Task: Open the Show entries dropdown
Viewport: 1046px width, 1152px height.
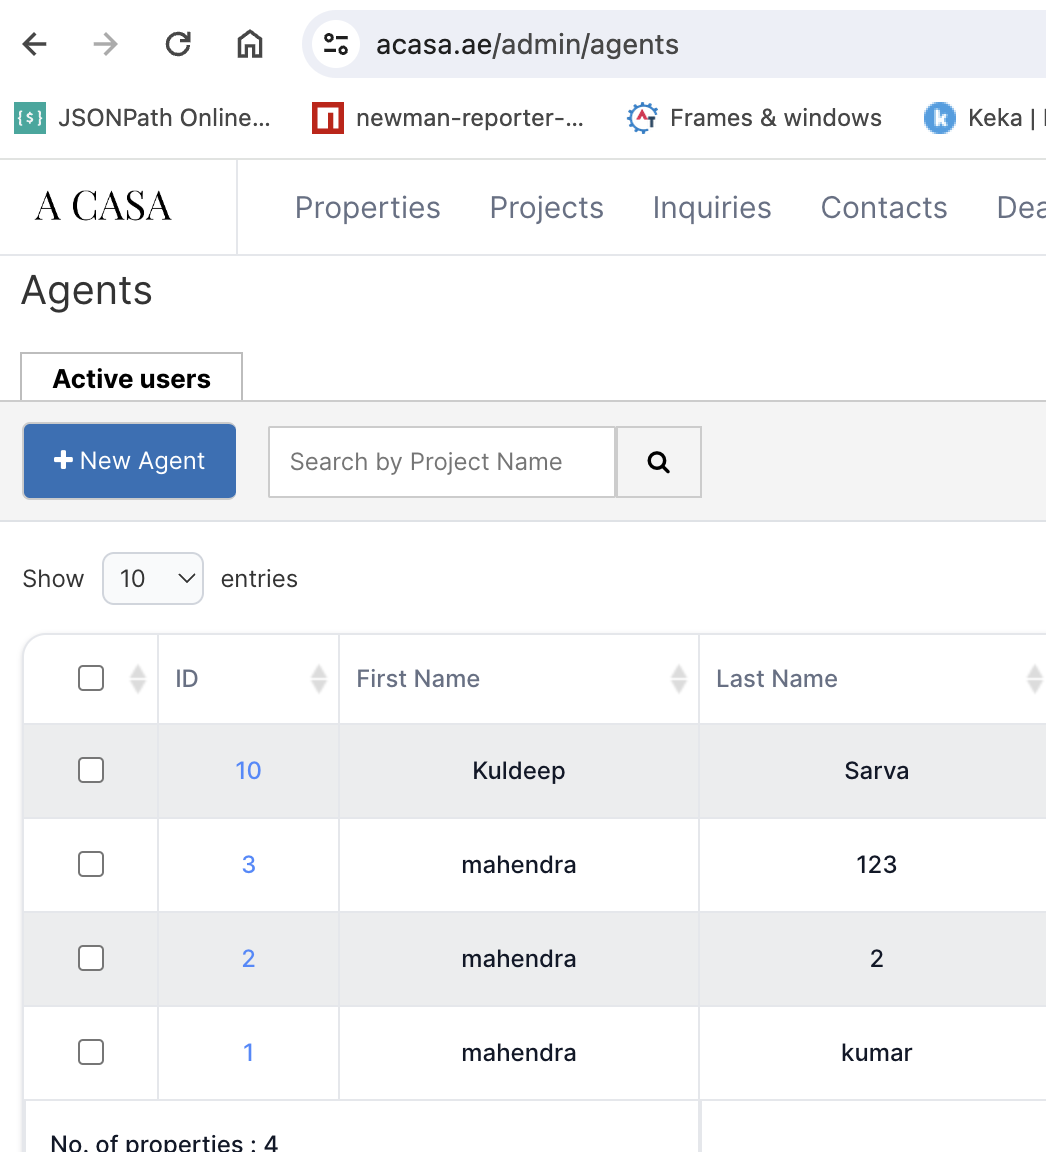Action: tap(153, 579)
